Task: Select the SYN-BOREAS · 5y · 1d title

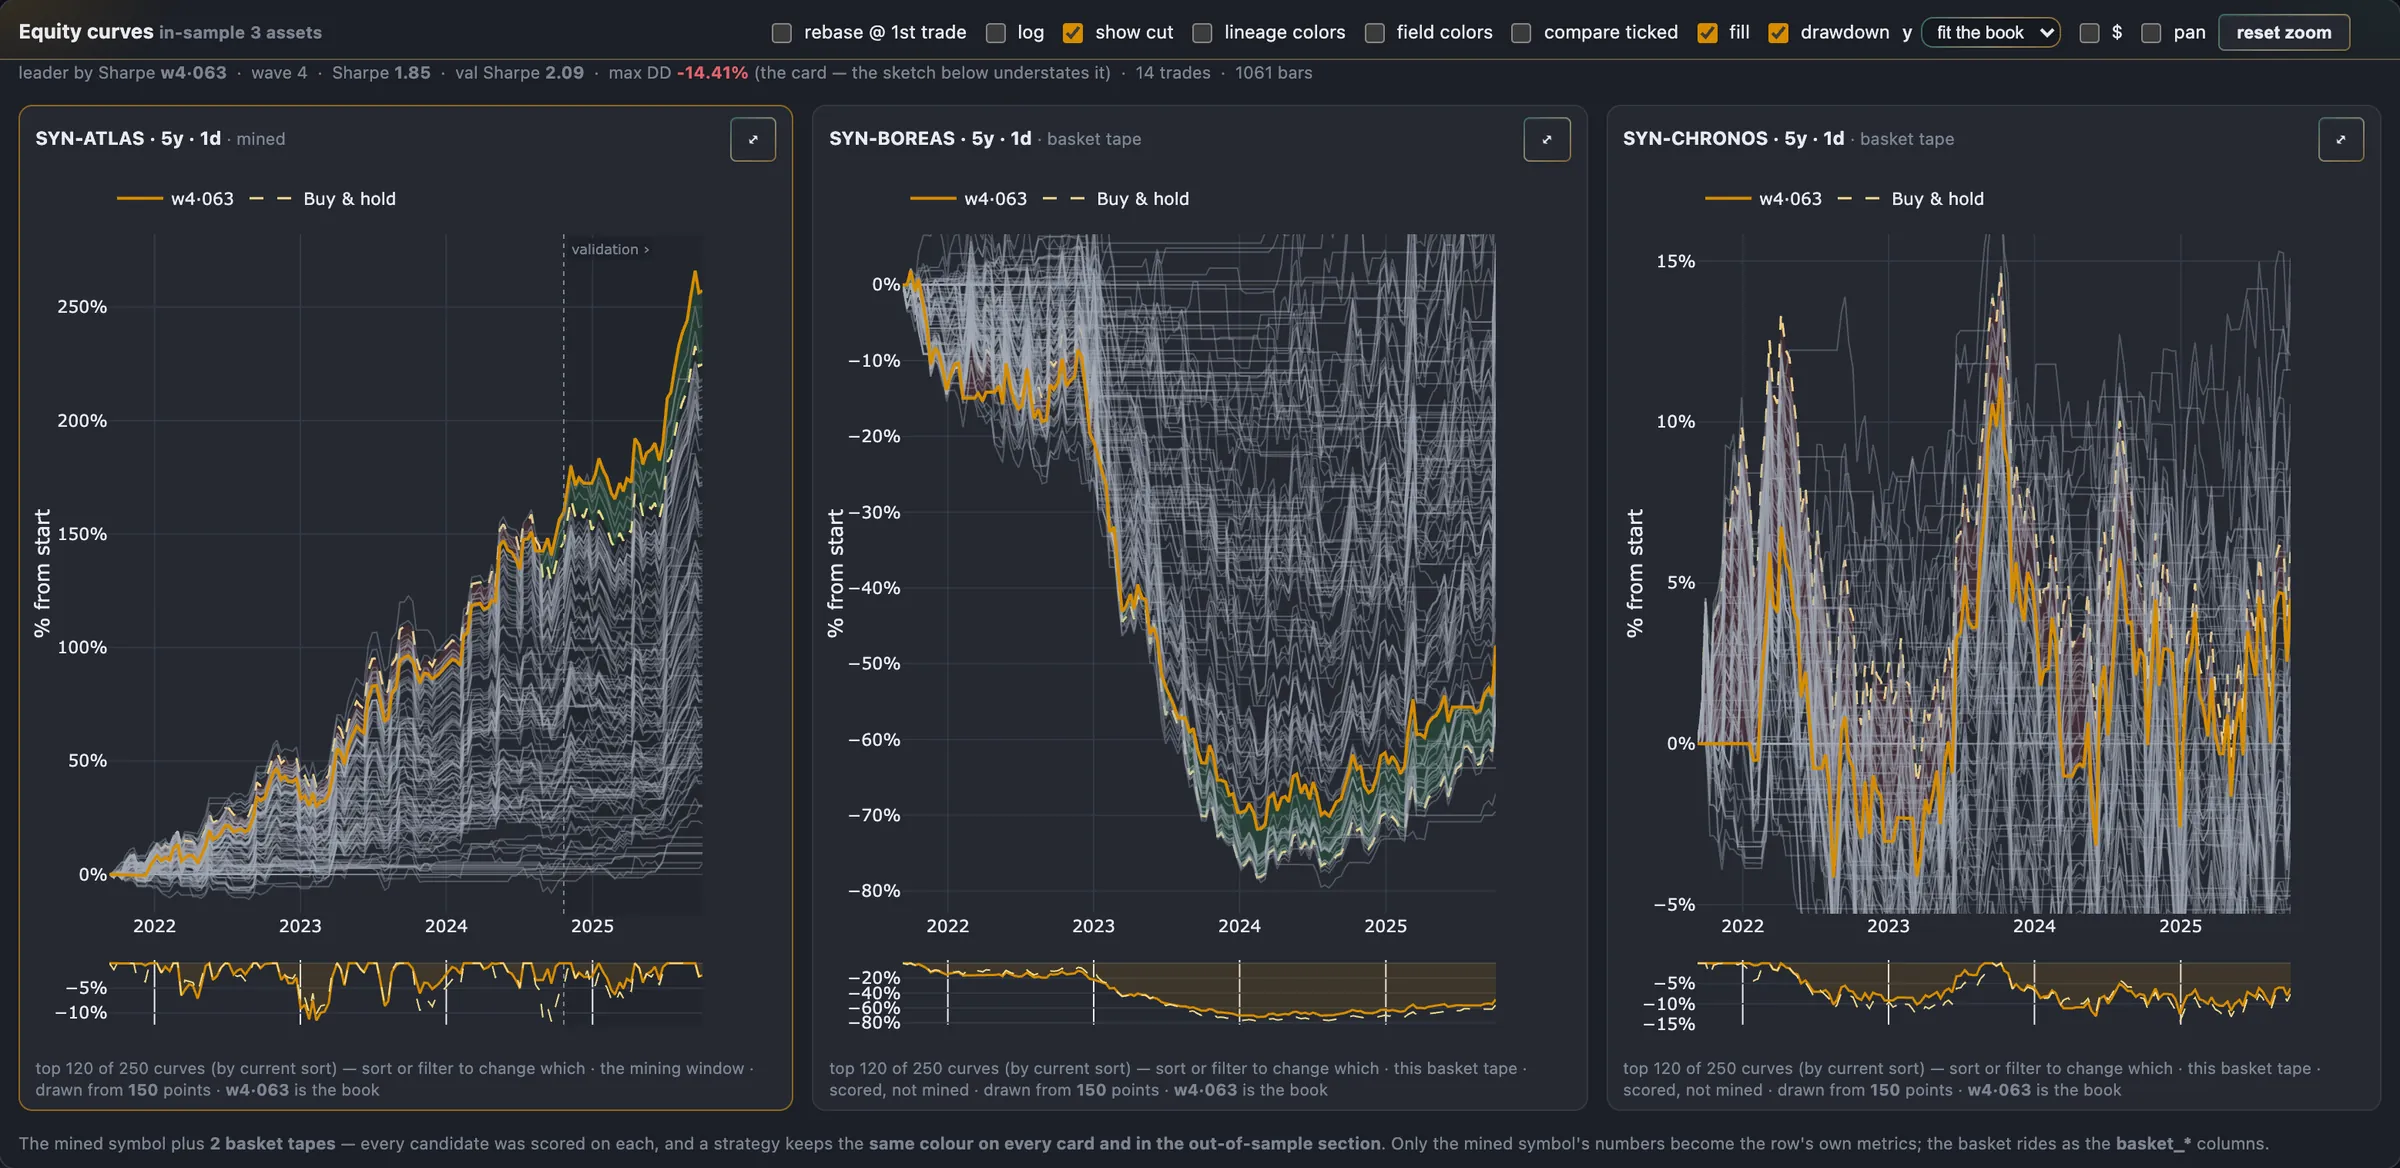Action: (x=930, y=138)
